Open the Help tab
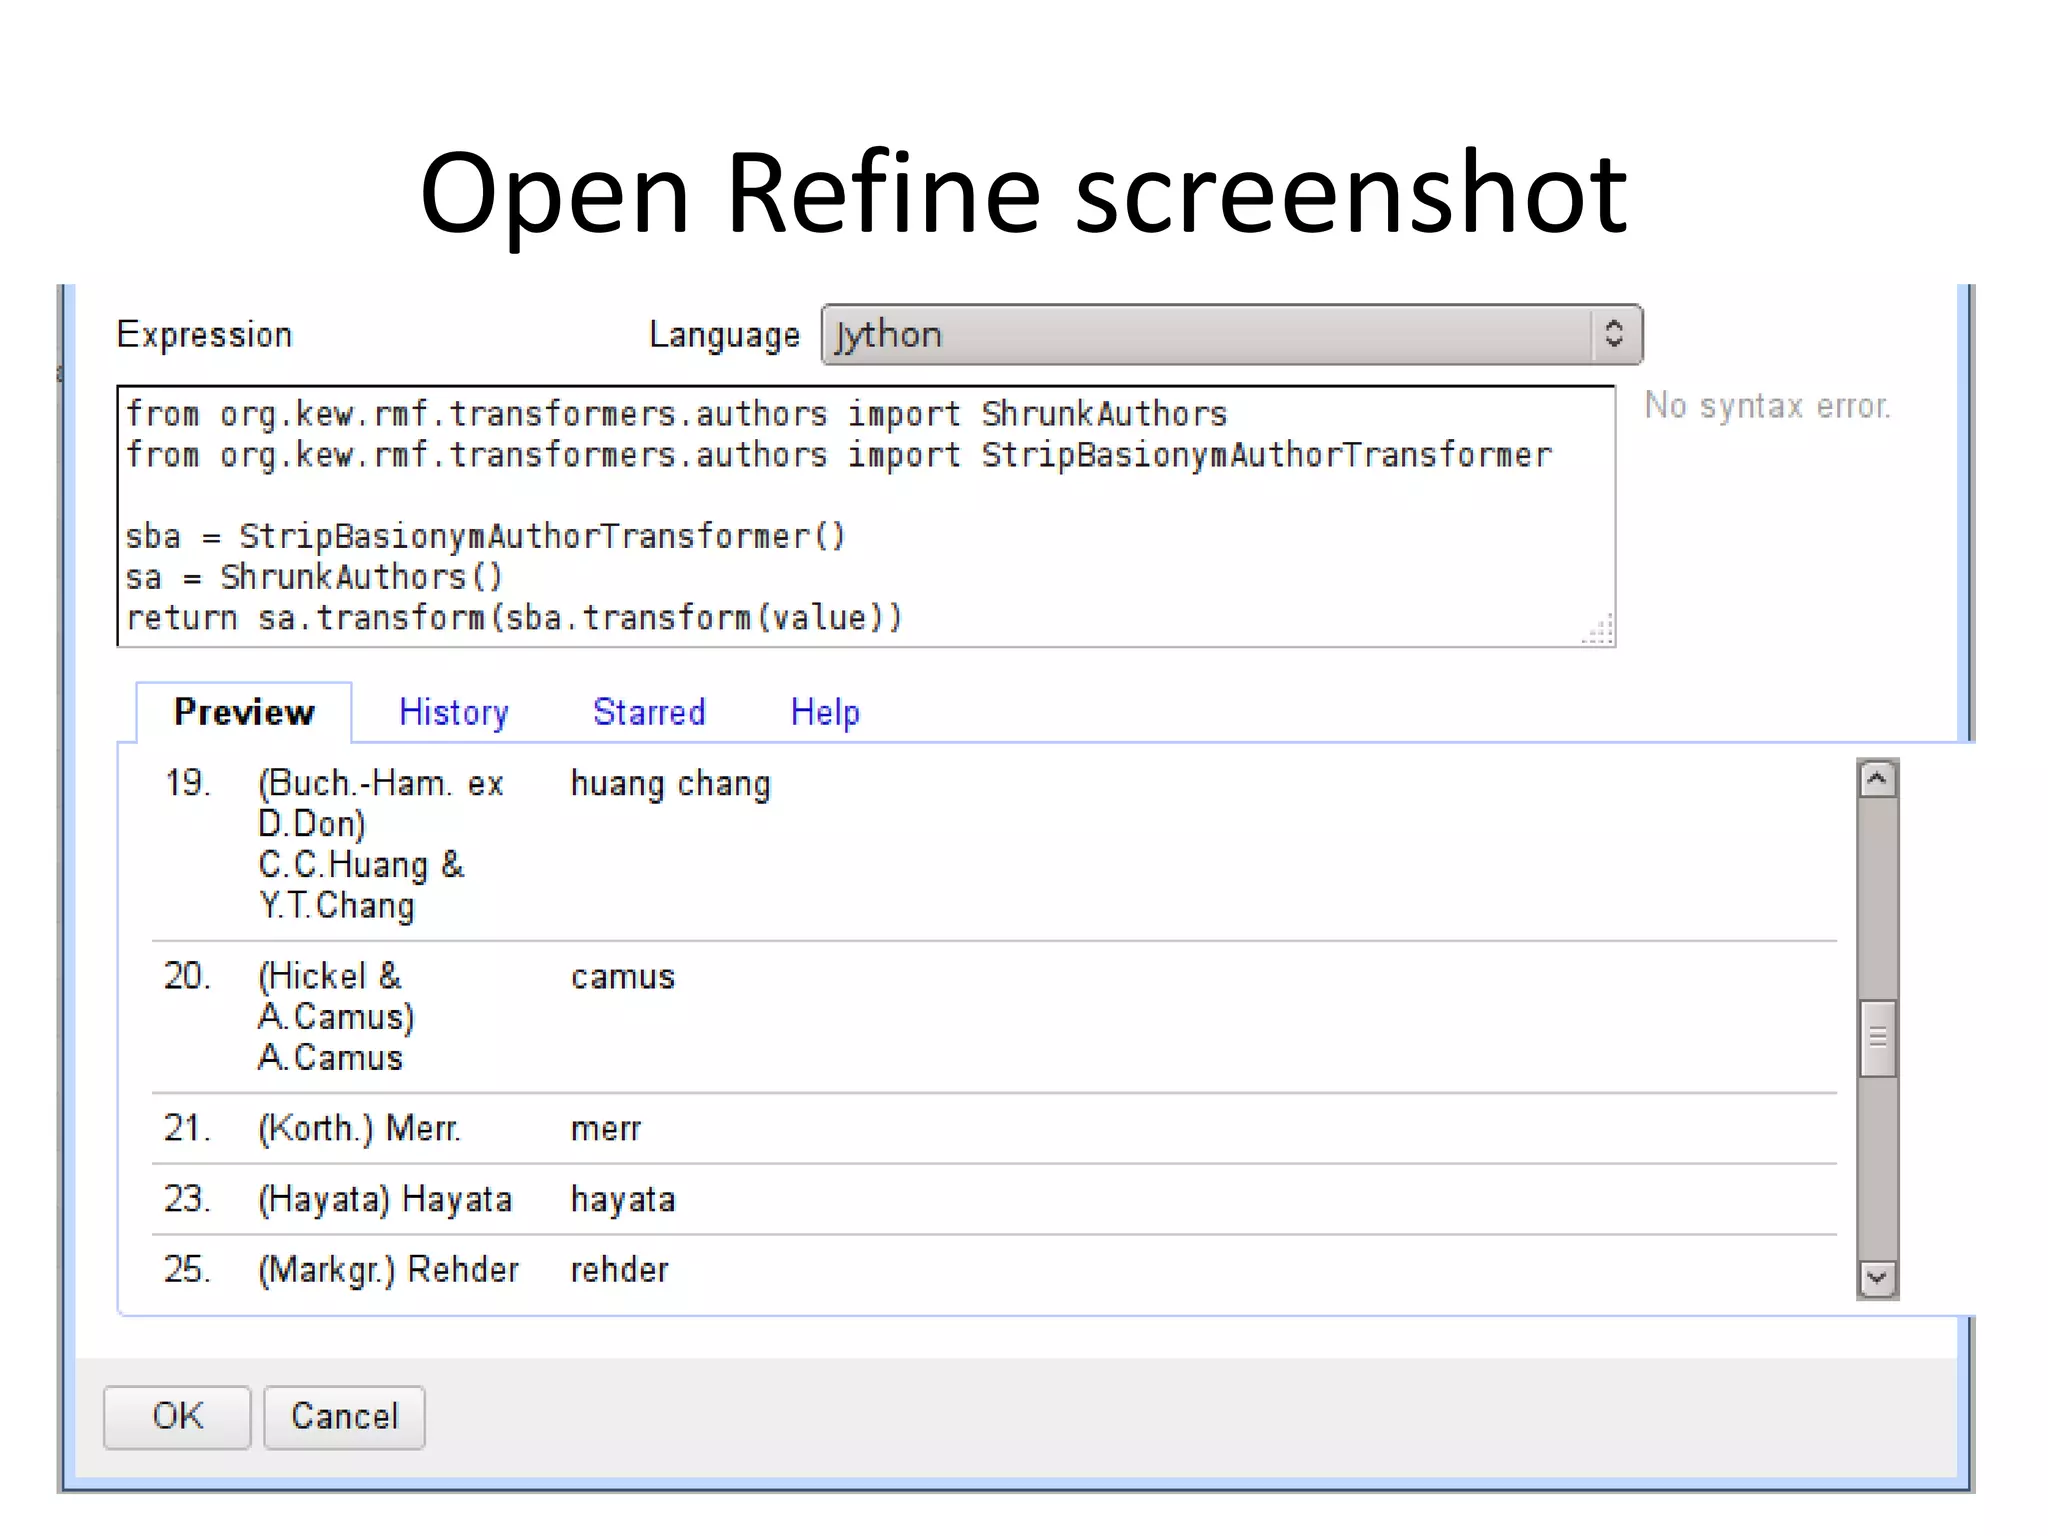Viewport: 2048px width, 1536px height. click(x=825, y=712)
